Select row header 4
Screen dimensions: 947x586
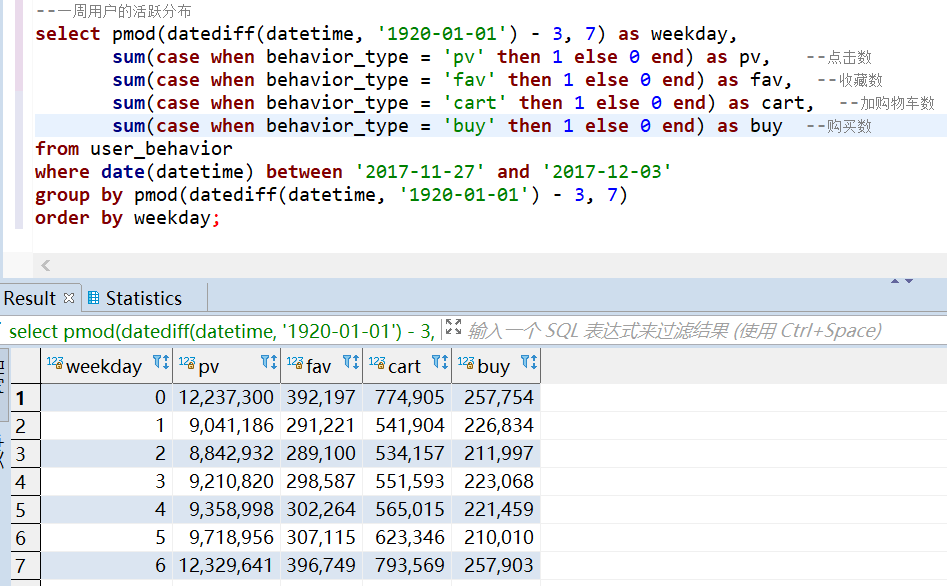tap(25, 481)
